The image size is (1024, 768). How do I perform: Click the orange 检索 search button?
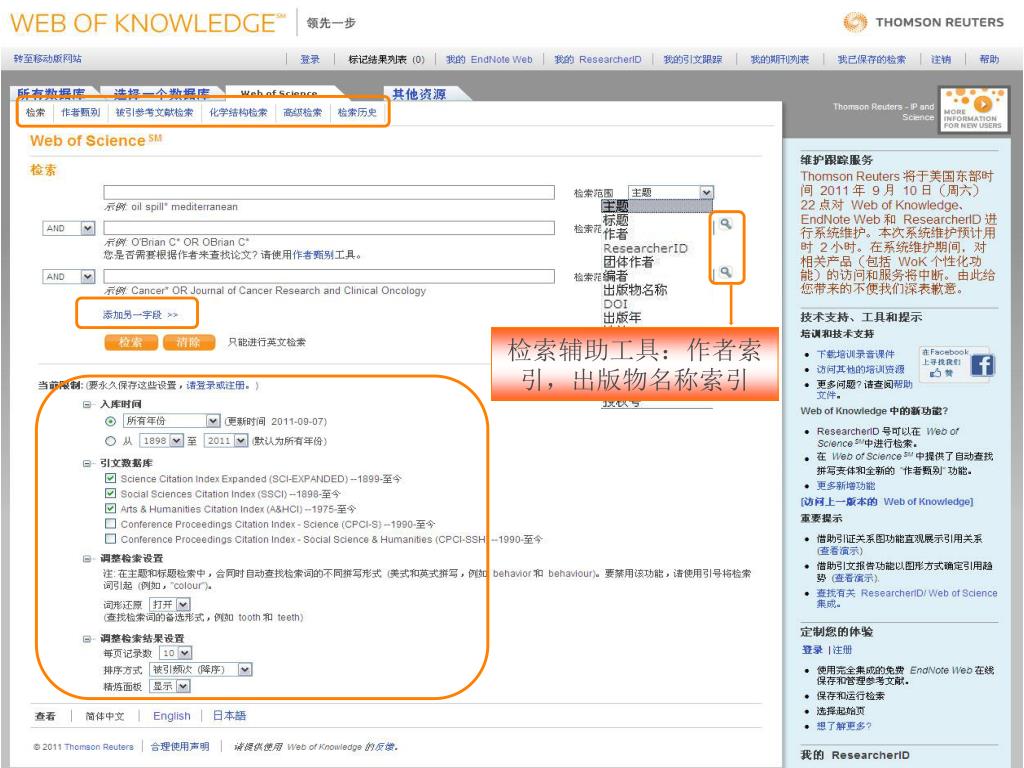131,342
